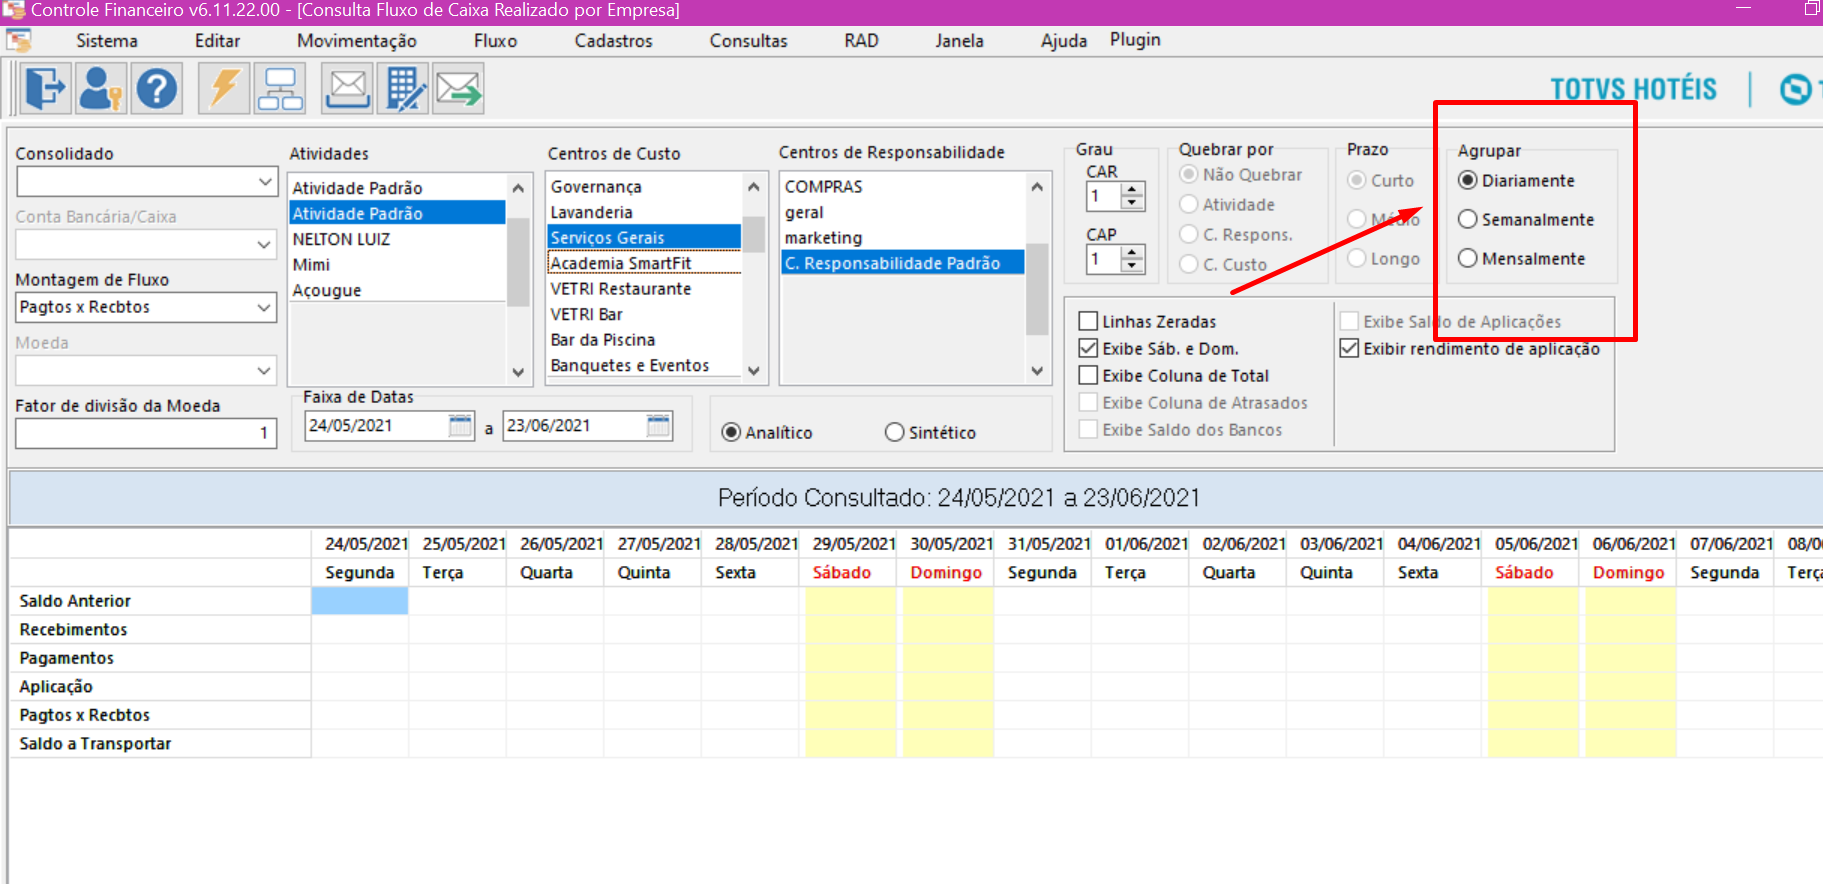Toggle Exibir rendimento de aplicação checkbox
Viewport: 1823px width, 884px height.
1470,349
